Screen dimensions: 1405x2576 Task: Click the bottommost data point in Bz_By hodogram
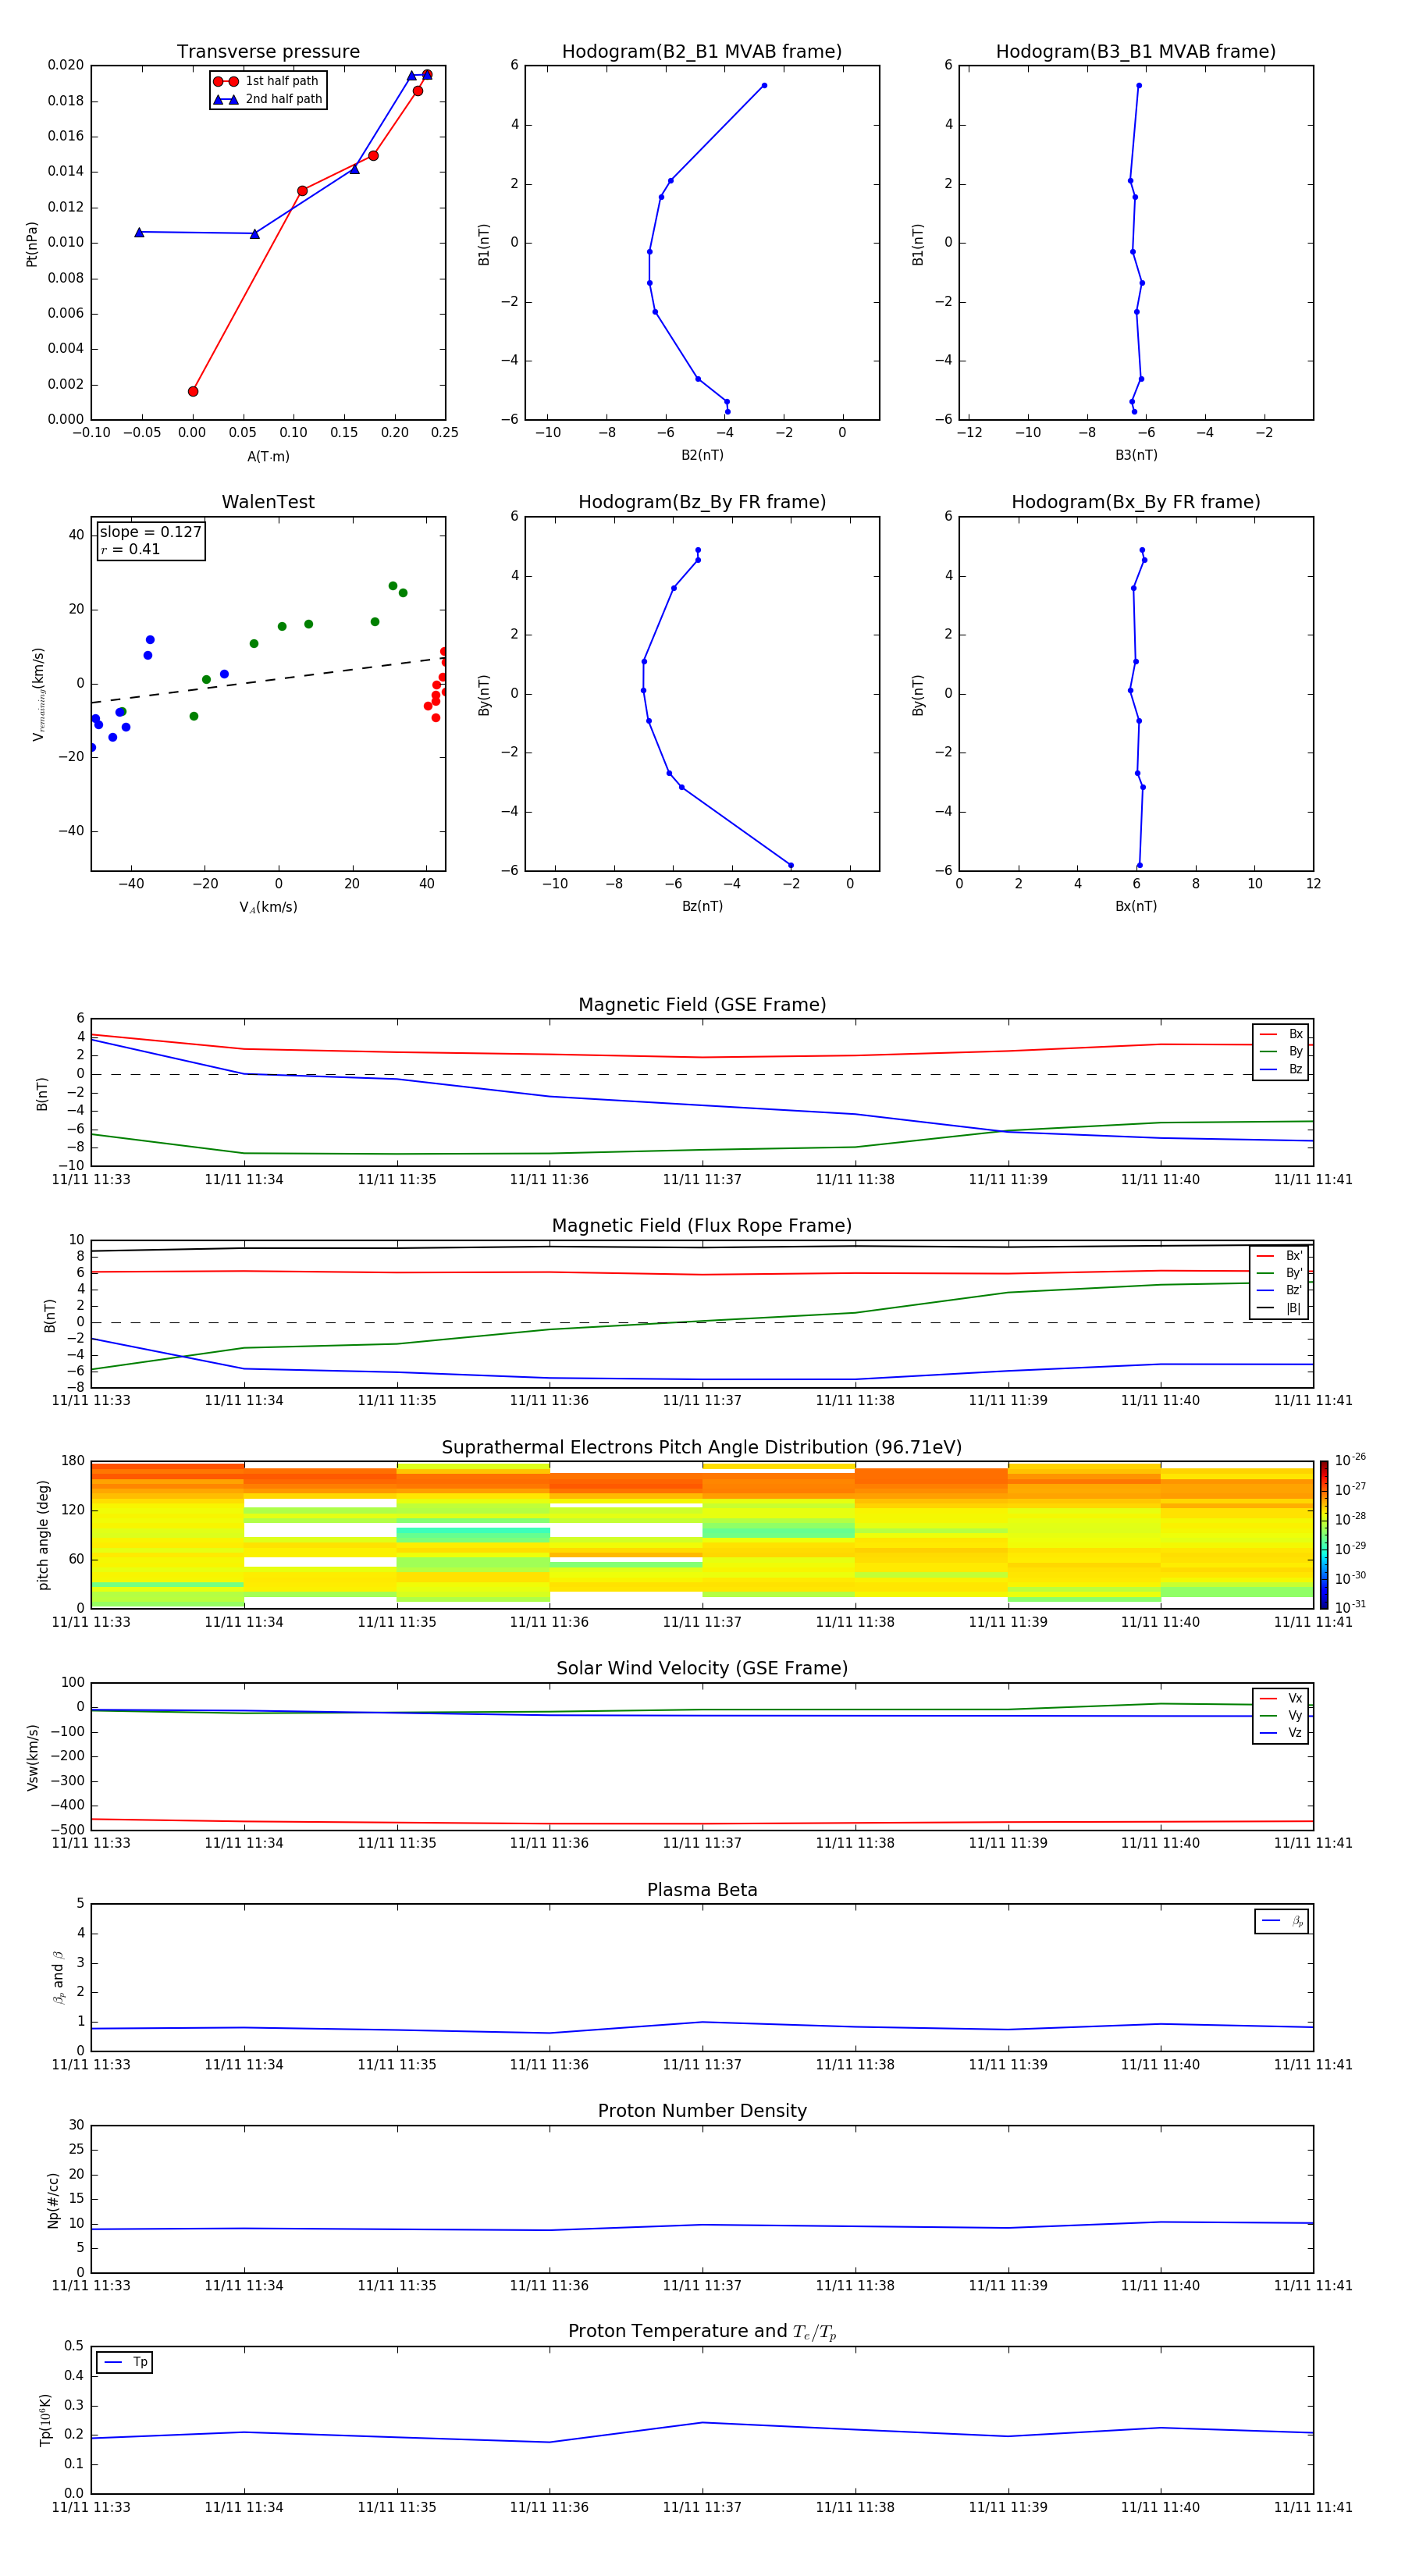[x=790, y=865]
